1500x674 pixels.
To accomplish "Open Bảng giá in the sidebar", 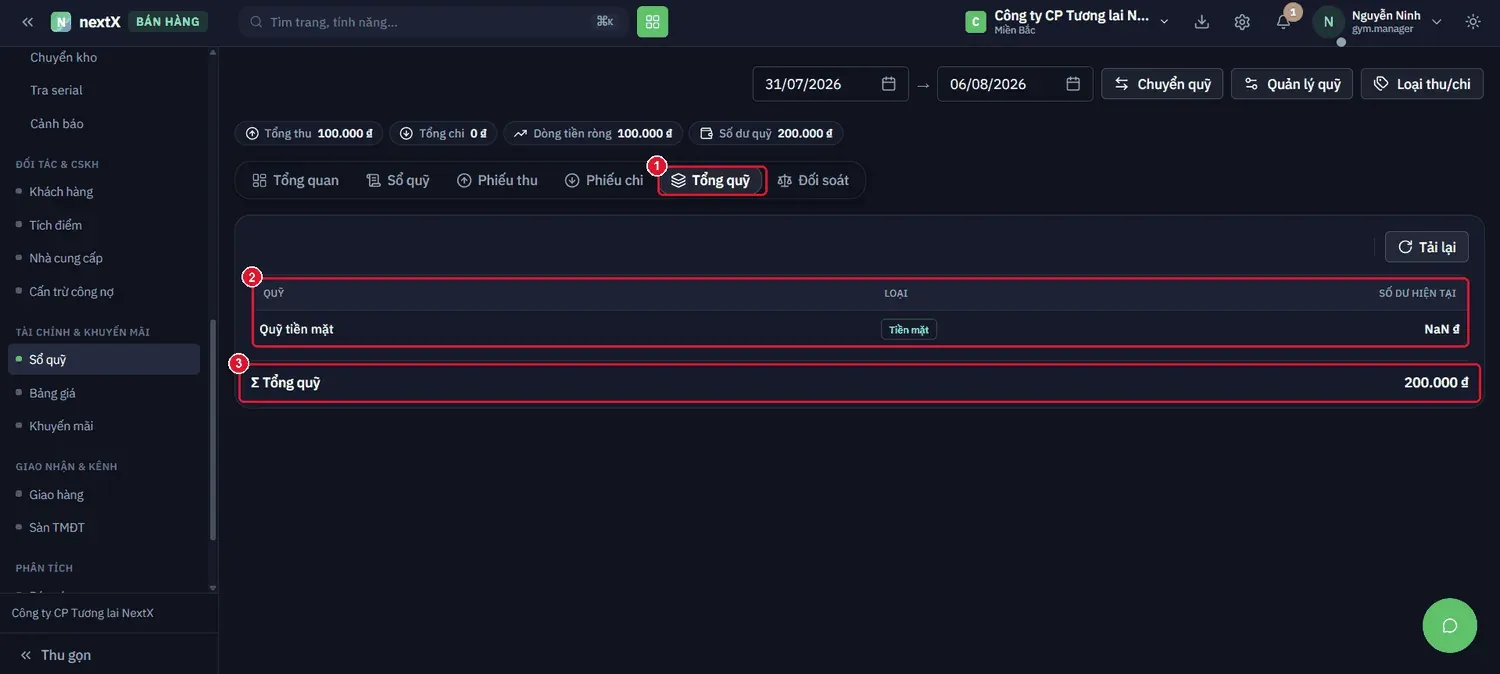I will tap(52, 393).
